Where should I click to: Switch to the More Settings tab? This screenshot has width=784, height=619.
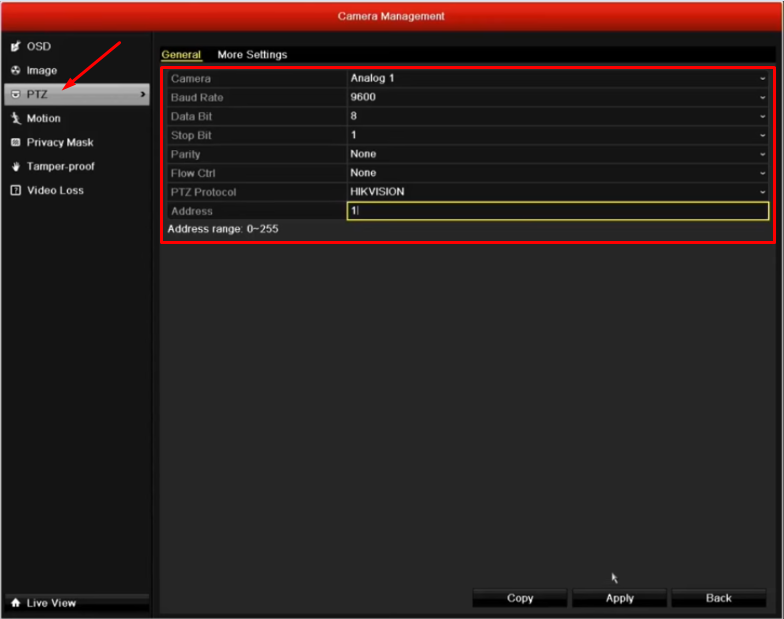[x=252, y=54]
